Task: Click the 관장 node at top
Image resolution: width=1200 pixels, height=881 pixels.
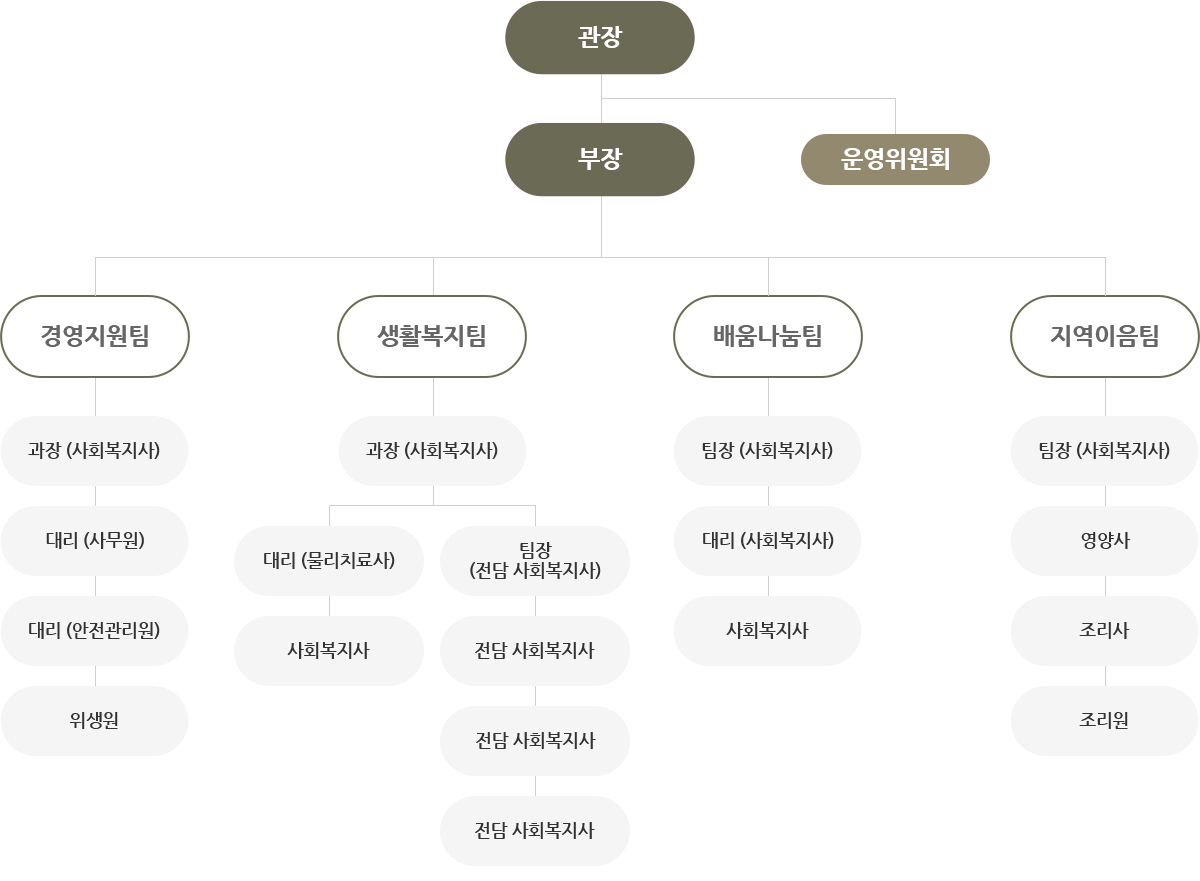Action: [600, 38]
